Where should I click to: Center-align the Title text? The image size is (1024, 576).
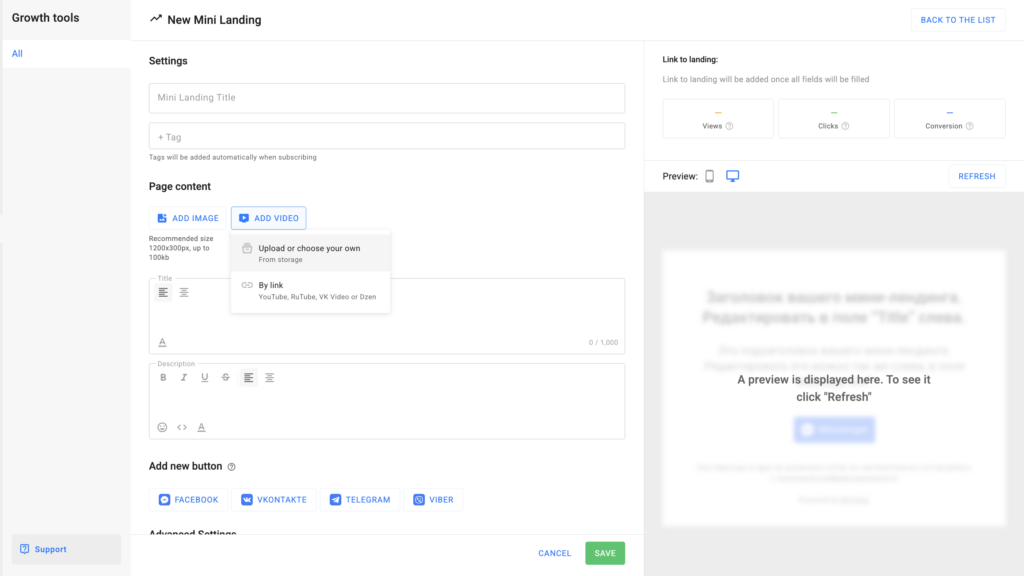pyautogui.click(x=184, y=292)
